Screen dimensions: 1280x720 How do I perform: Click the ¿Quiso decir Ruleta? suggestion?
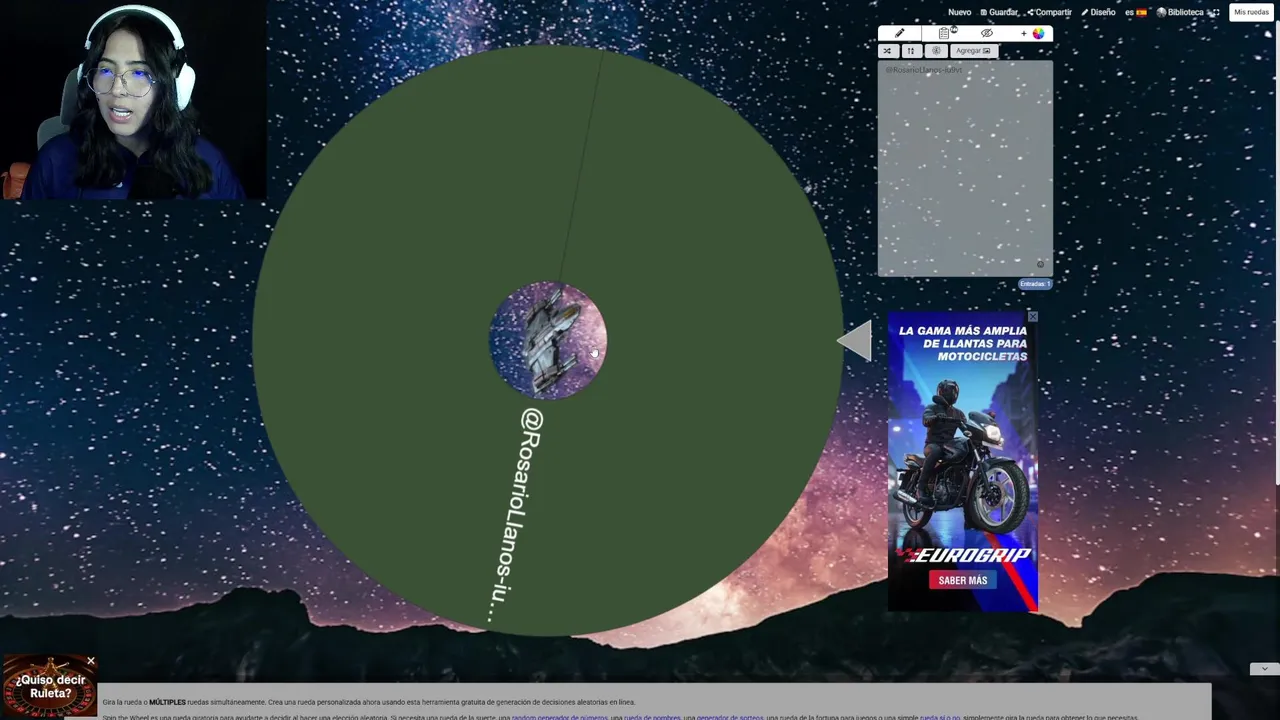pyautogui.click(x=50, y=686)
